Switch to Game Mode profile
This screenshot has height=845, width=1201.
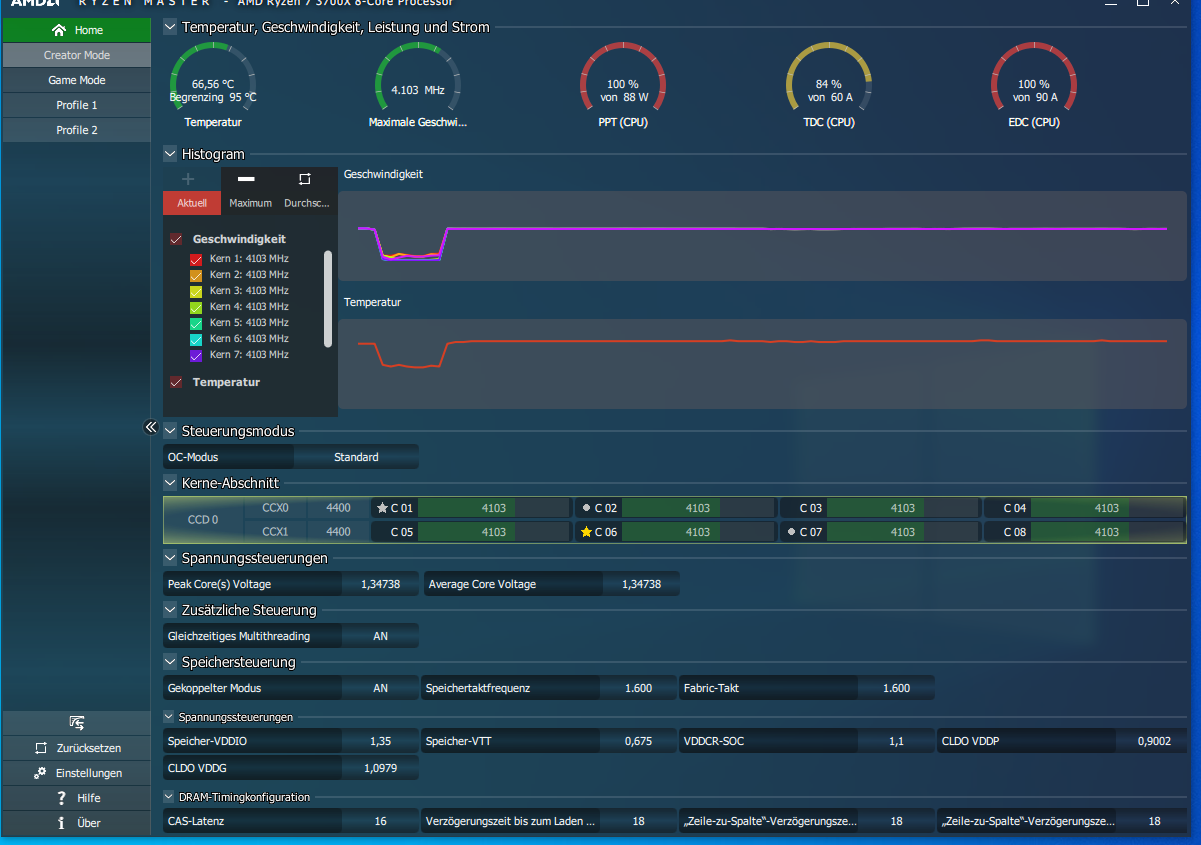tap(77, 80)
